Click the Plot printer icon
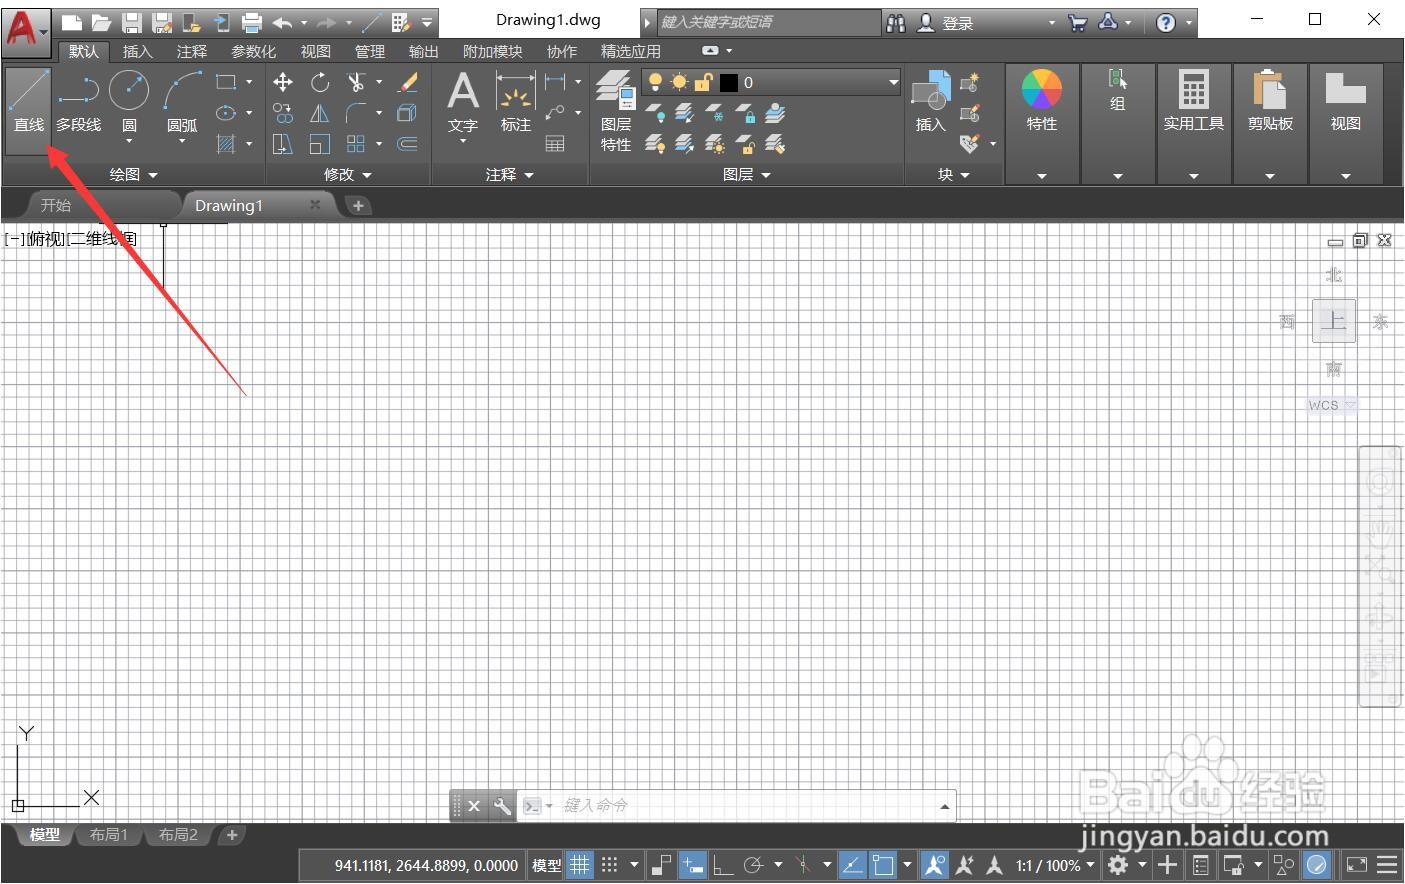The width and height of the screenshot is (1405, 884). [x=252, y=22]
